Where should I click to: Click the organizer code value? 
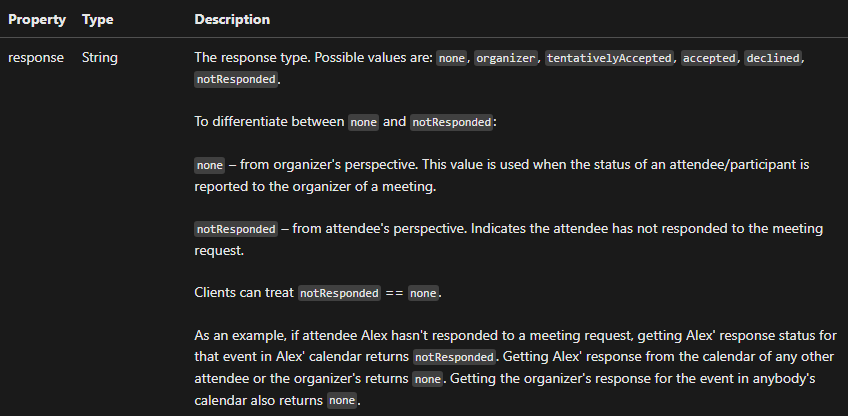pos(506,58)
